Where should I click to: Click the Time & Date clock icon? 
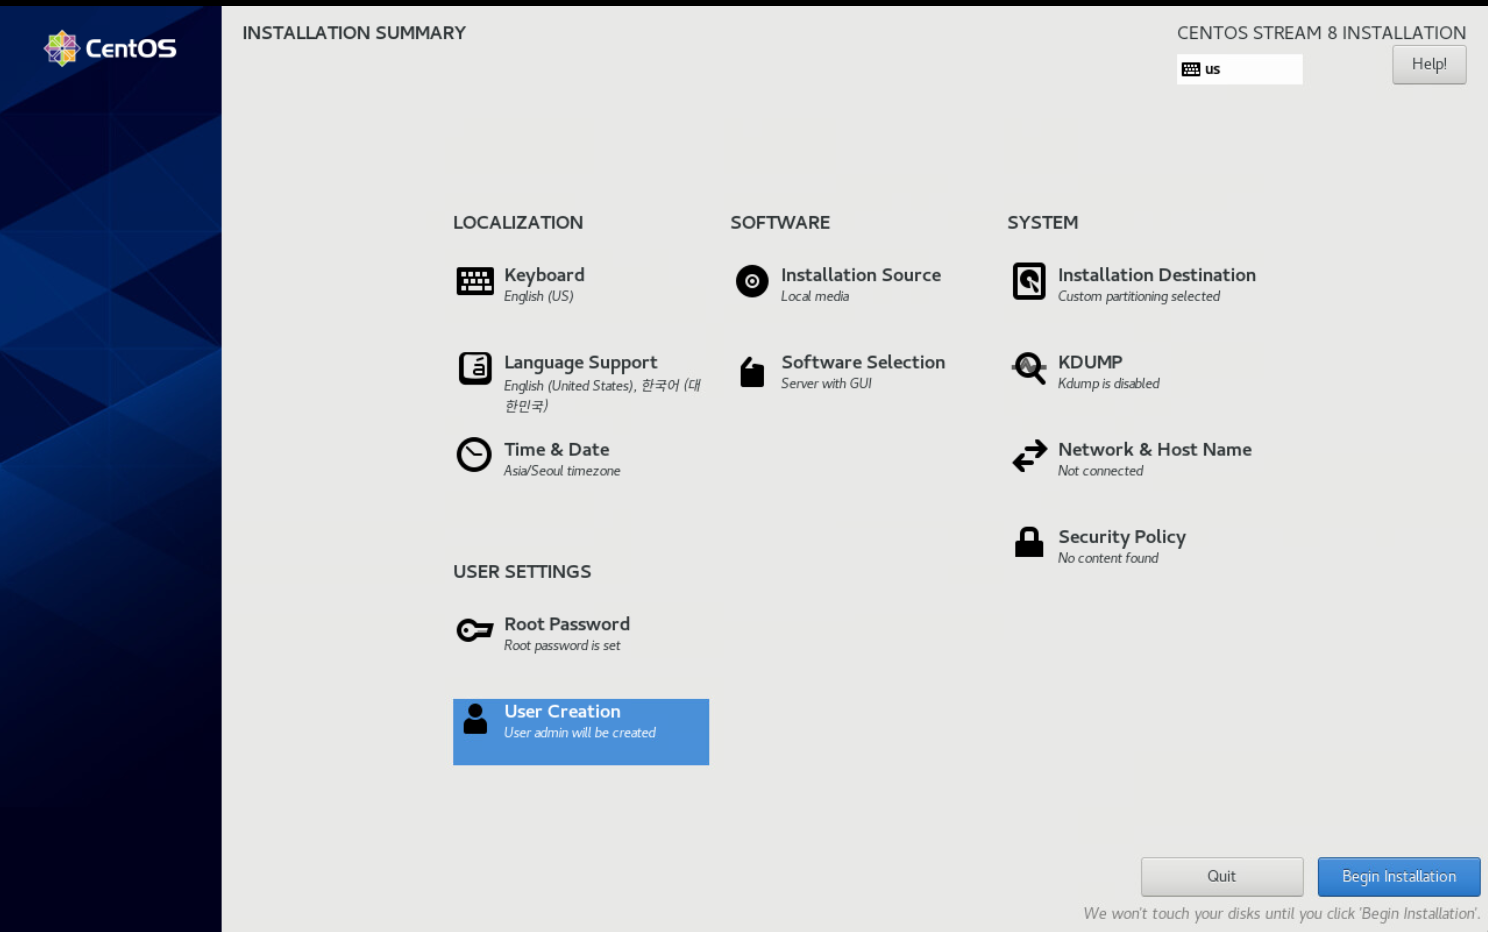474,455
